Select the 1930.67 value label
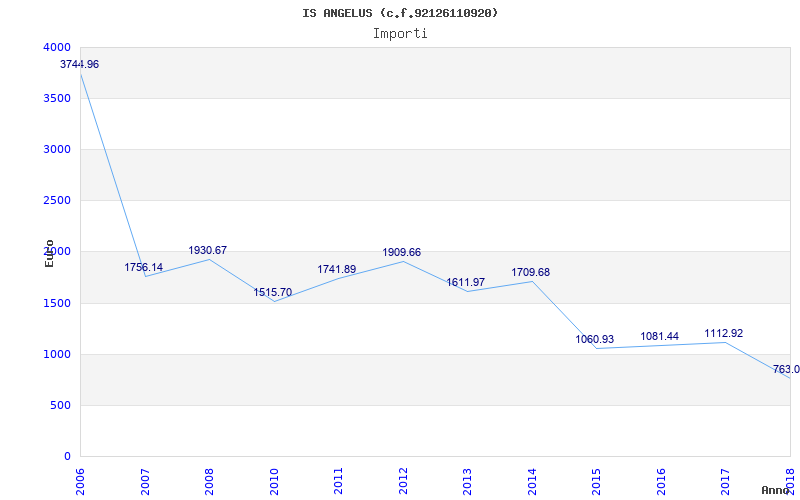This screenshot has height=500, width=800. [x=208, y=250]
